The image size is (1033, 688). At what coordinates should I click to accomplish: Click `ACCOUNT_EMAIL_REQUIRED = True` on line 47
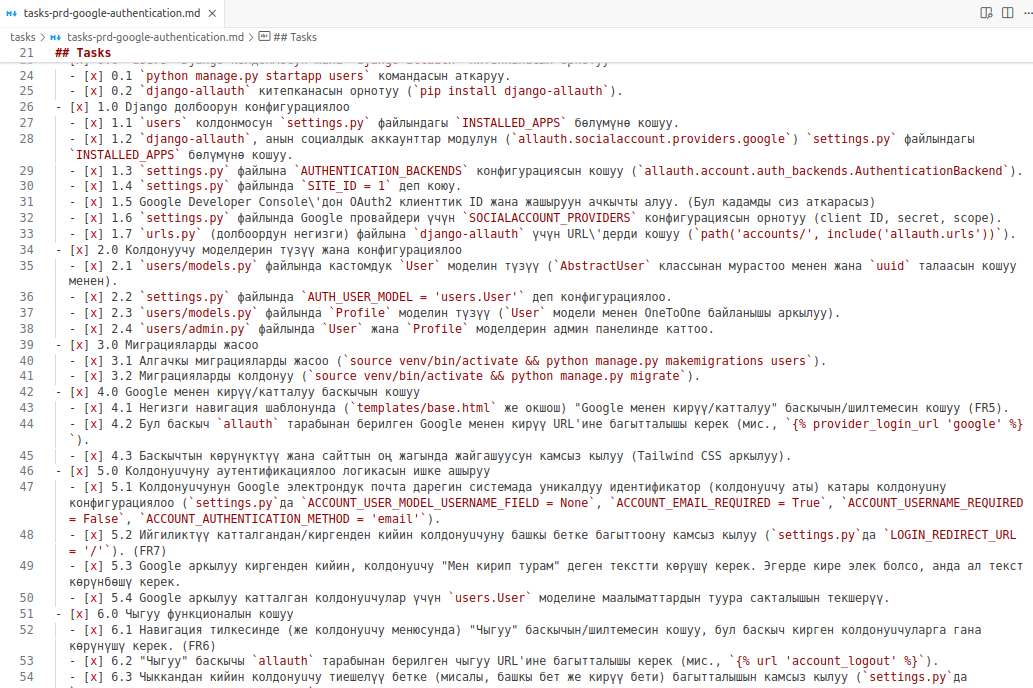click(718, 503)
